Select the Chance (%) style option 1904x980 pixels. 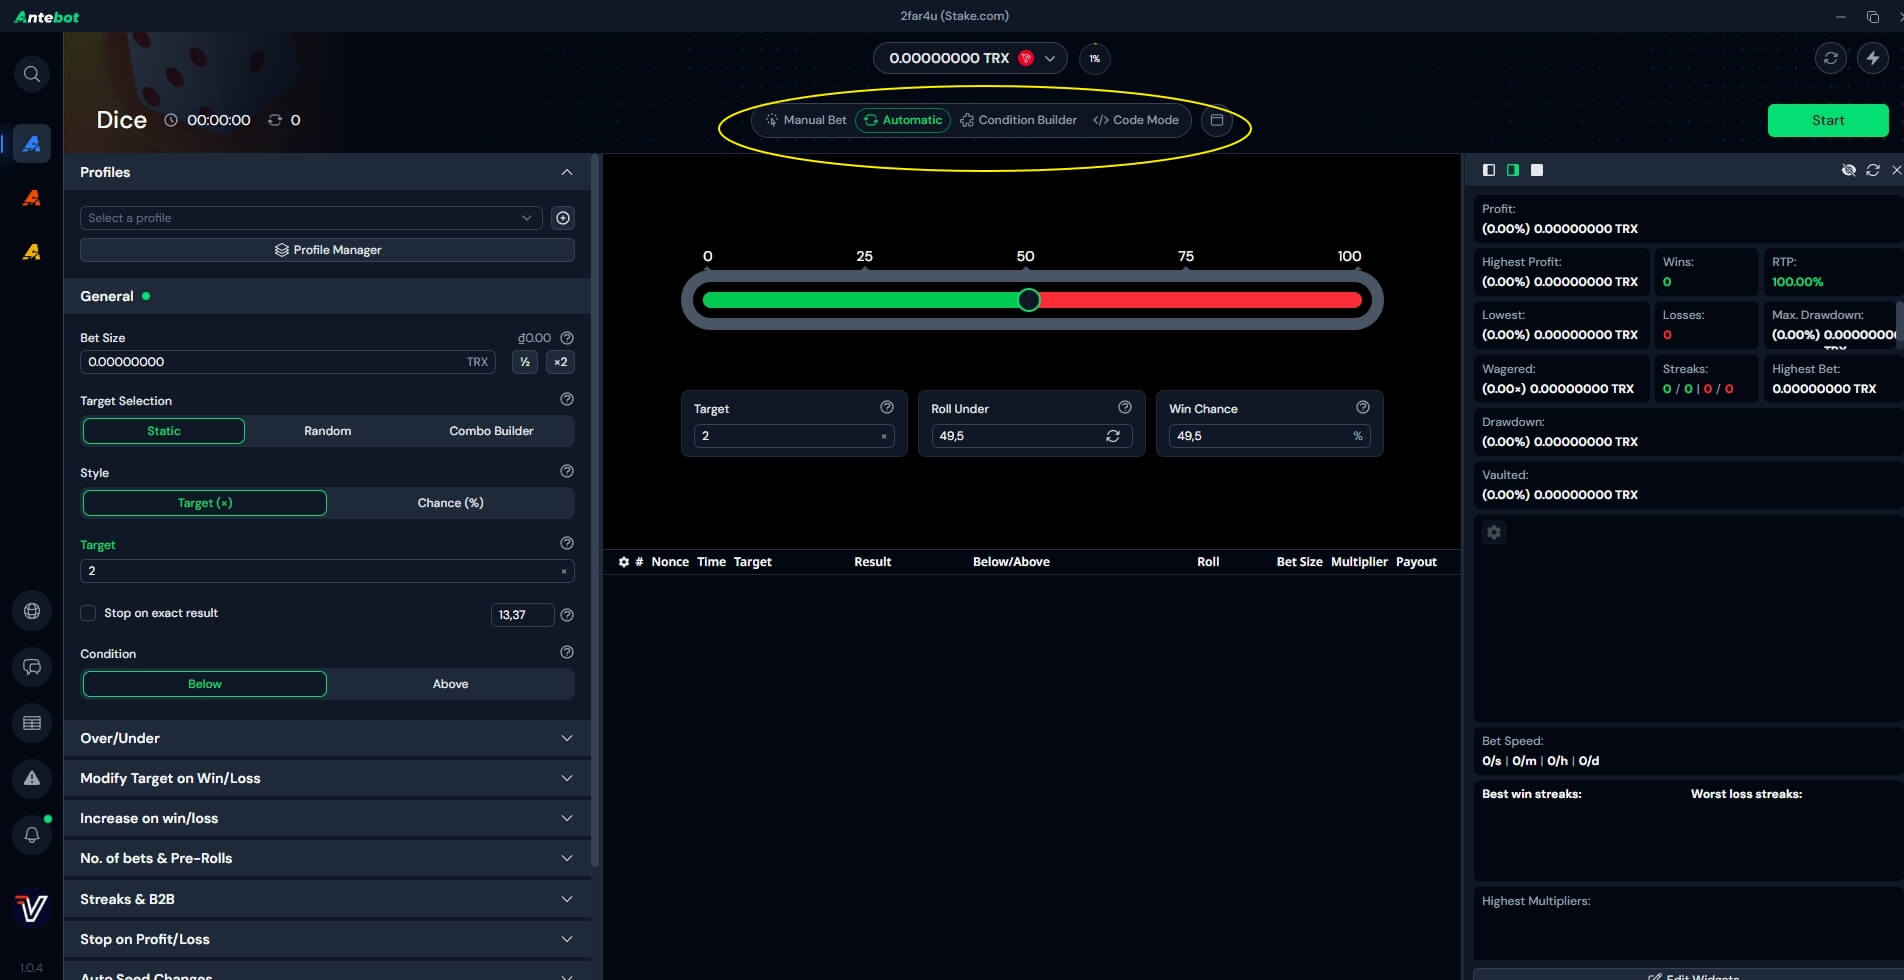[x=451, y=502]
